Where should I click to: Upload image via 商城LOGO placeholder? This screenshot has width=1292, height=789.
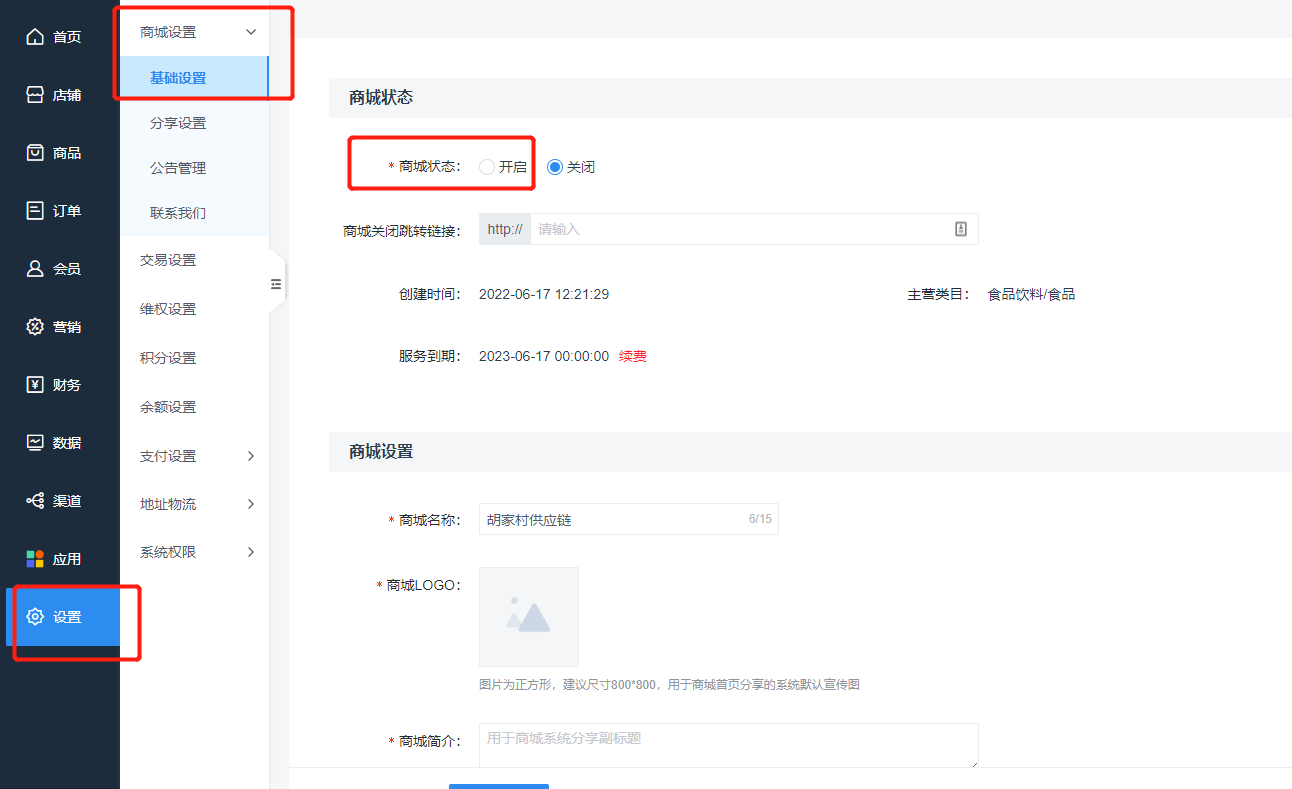point(529,617)
